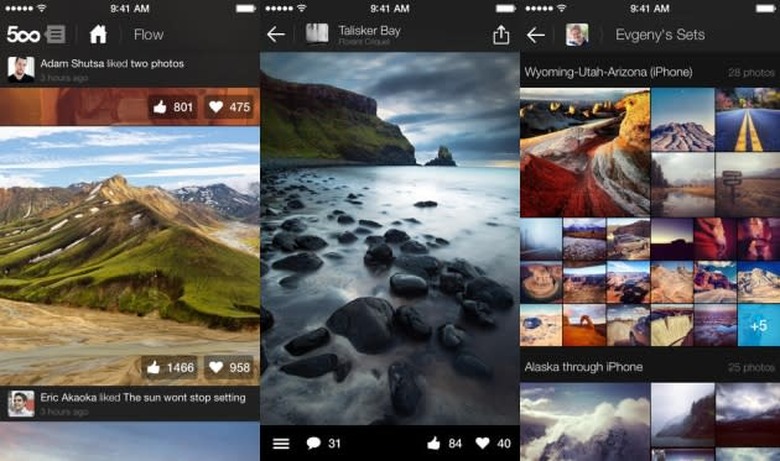This screenshot has height=461, width=780.
Task: Open Eric Akaoka's profile avatar
Action: 20,403
